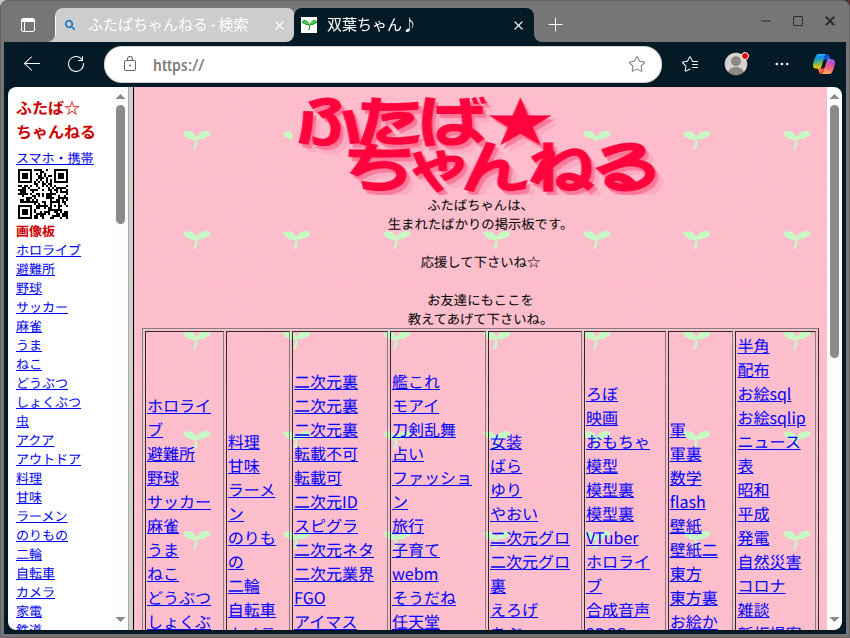Click the star icon to bookmark this page

637,65
